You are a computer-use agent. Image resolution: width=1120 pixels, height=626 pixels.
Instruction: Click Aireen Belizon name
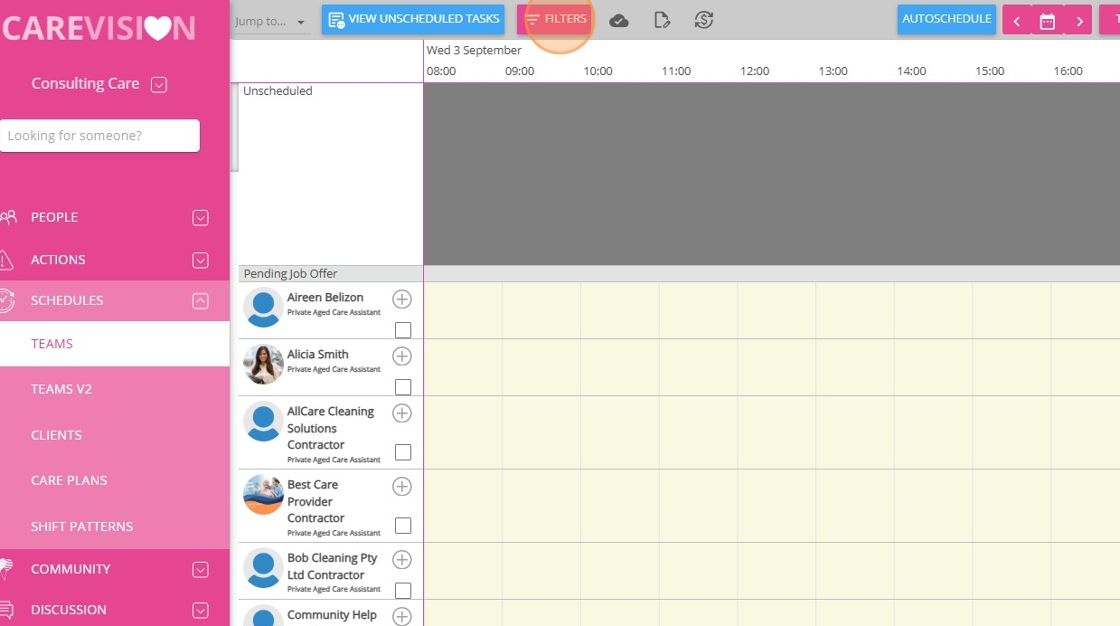pyautogui.click(x=325, y=297)
